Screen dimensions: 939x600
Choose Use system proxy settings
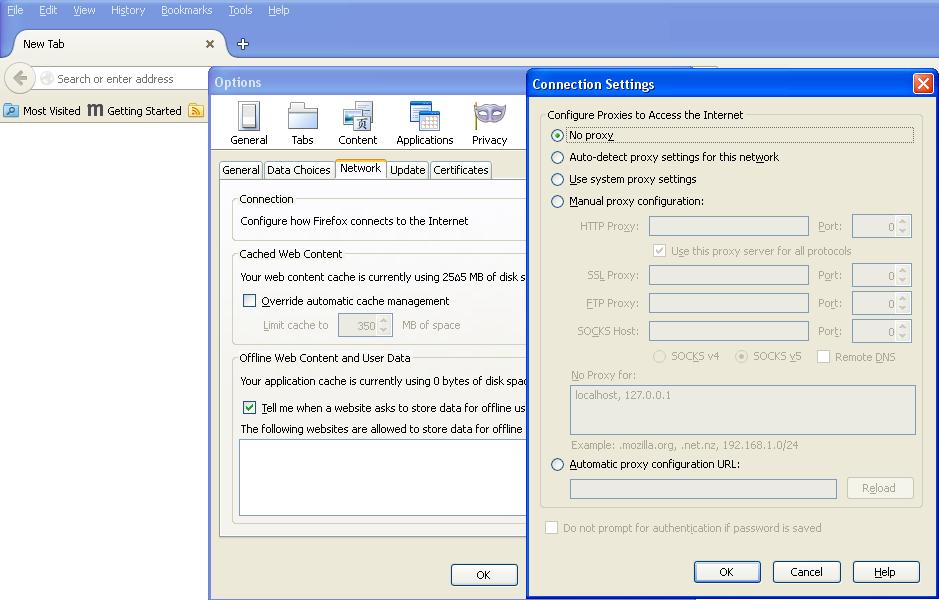557,180
